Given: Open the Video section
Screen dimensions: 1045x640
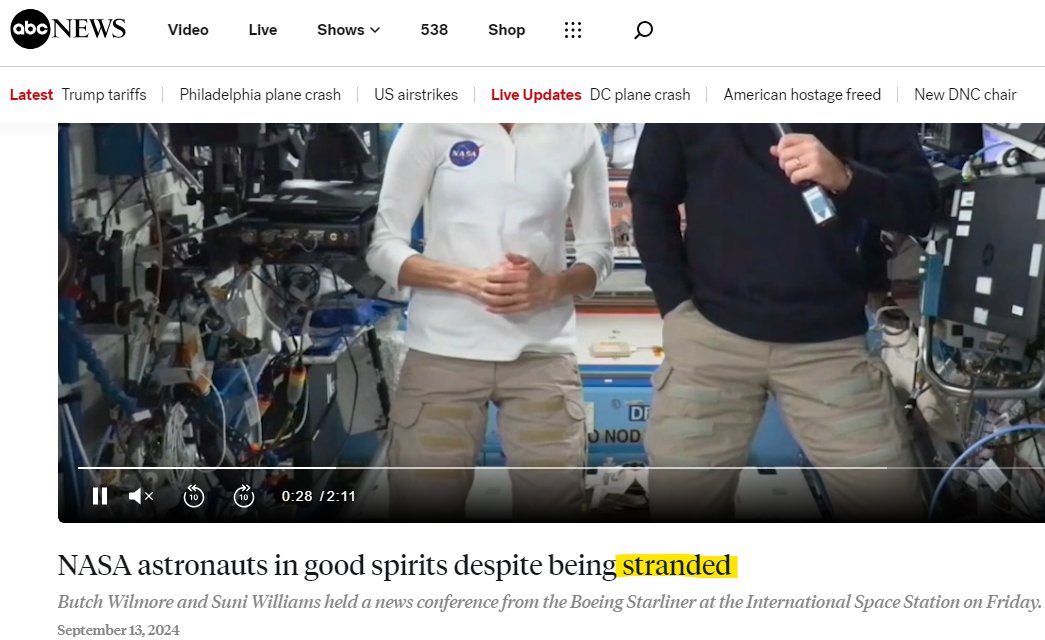Looking at the screenshot, I should point(188,30).
